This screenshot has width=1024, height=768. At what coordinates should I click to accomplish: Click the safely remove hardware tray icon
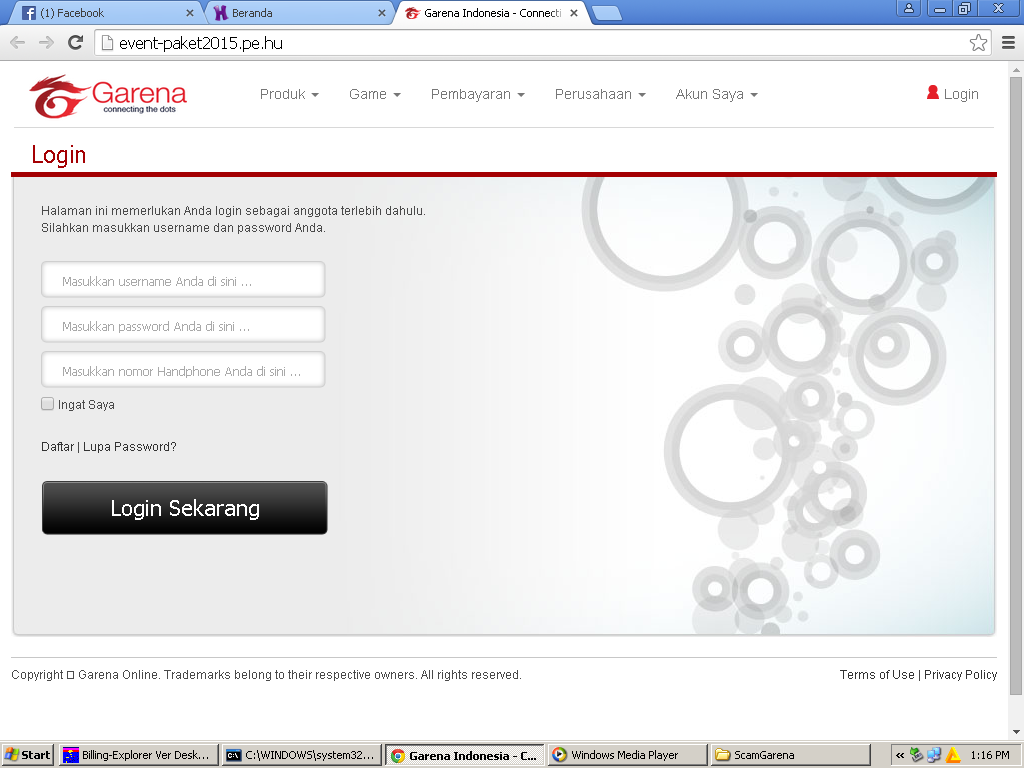click(x=916, y=755)
